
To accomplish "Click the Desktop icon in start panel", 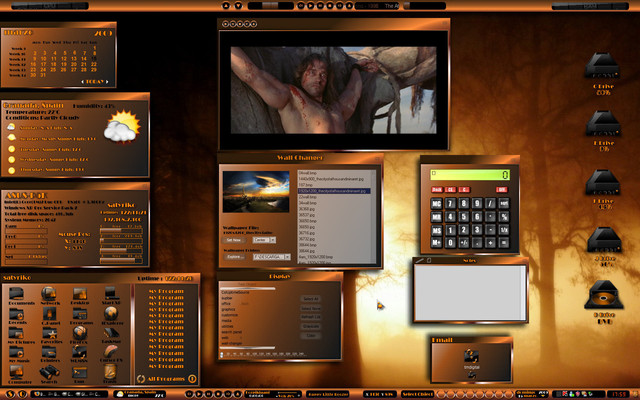I will (80, 293).
